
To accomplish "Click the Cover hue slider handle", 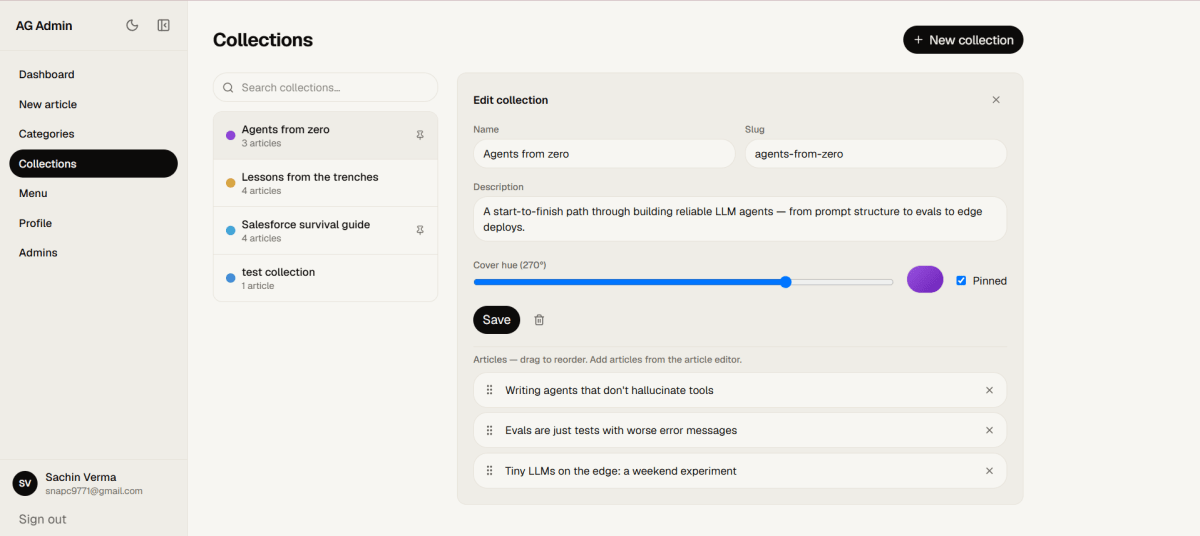I will [786, 282].
